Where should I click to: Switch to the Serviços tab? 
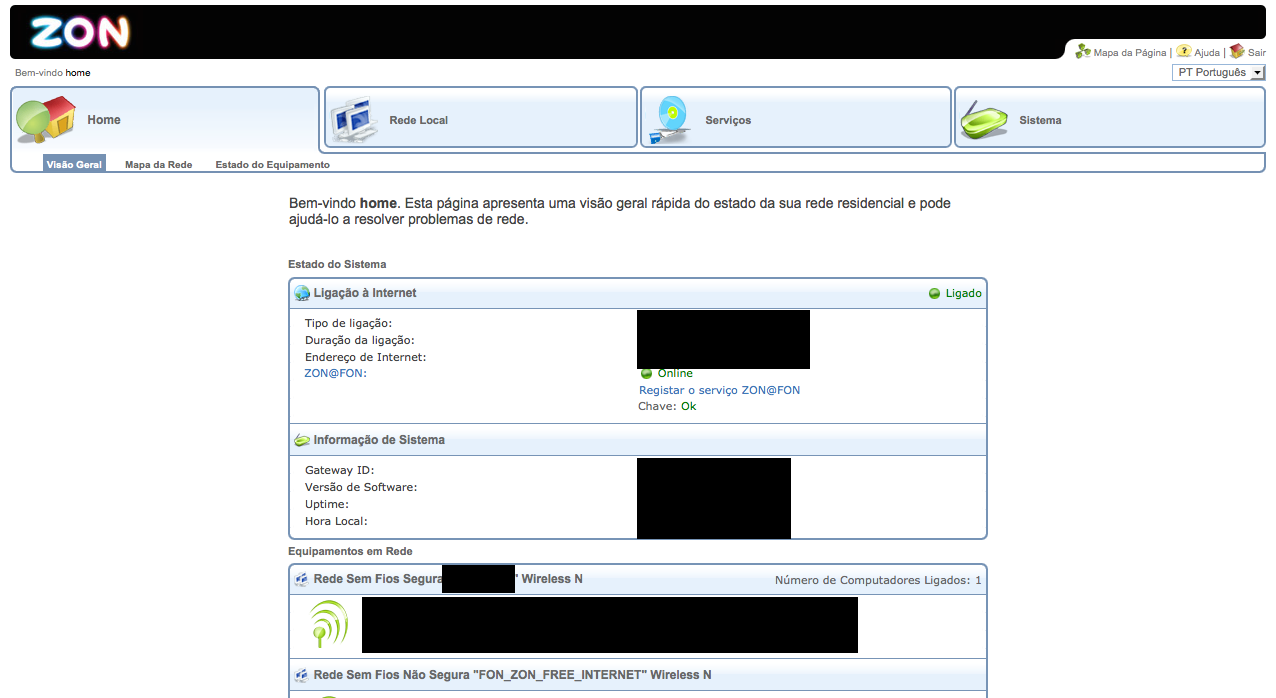[796, 118]
